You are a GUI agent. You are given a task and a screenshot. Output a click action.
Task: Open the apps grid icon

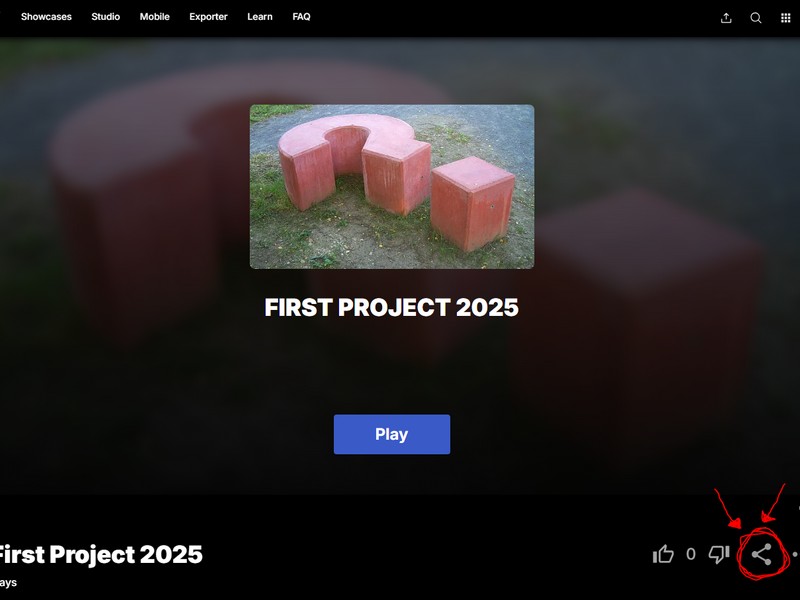pyautogui.click(x=786, y=18)
